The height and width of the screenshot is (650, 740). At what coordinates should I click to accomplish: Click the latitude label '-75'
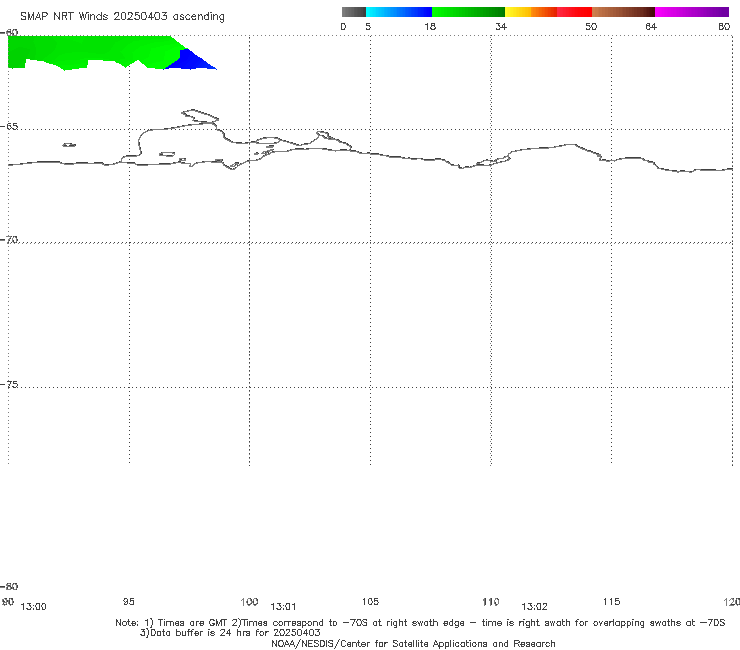point(9,384)
